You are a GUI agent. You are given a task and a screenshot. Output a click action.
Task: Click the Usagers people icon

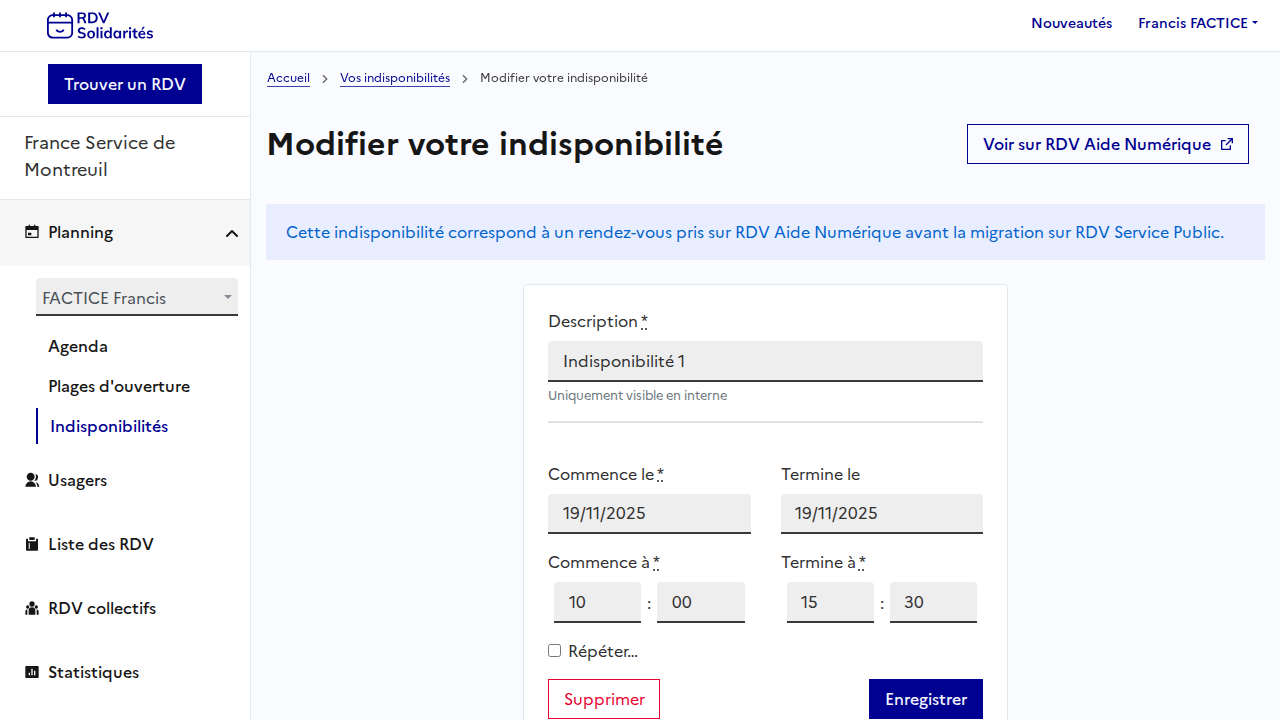(x=32, y=480)
